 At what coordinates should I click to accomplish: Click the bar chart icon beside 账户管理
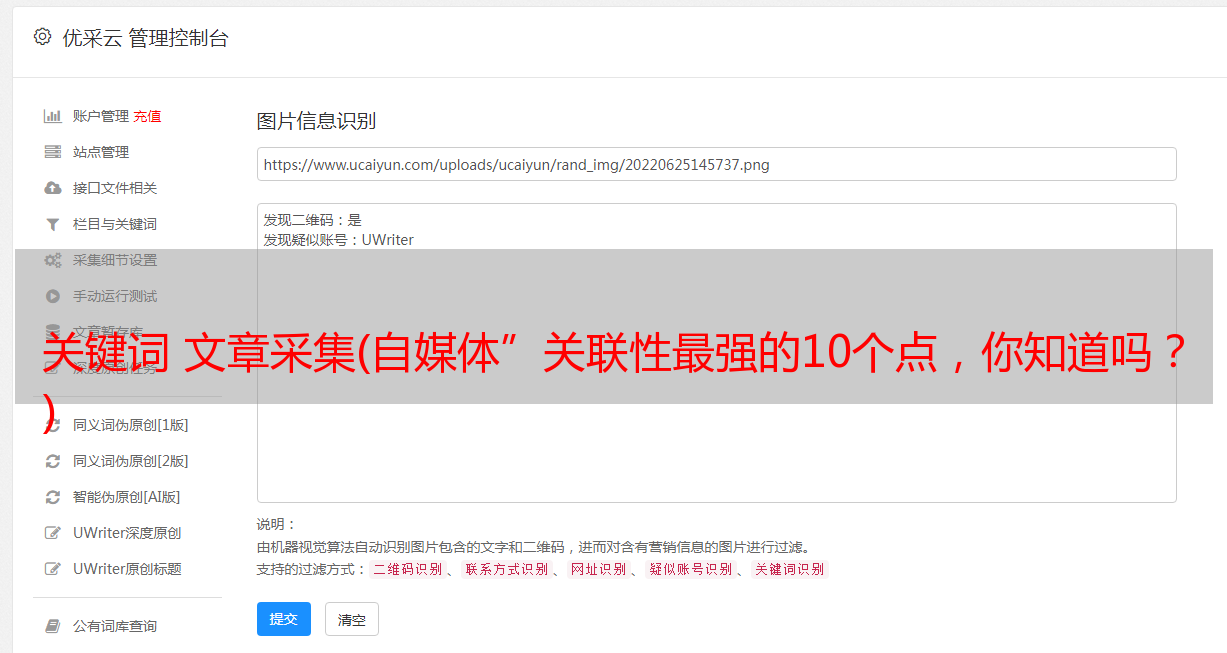pos(53,116)
